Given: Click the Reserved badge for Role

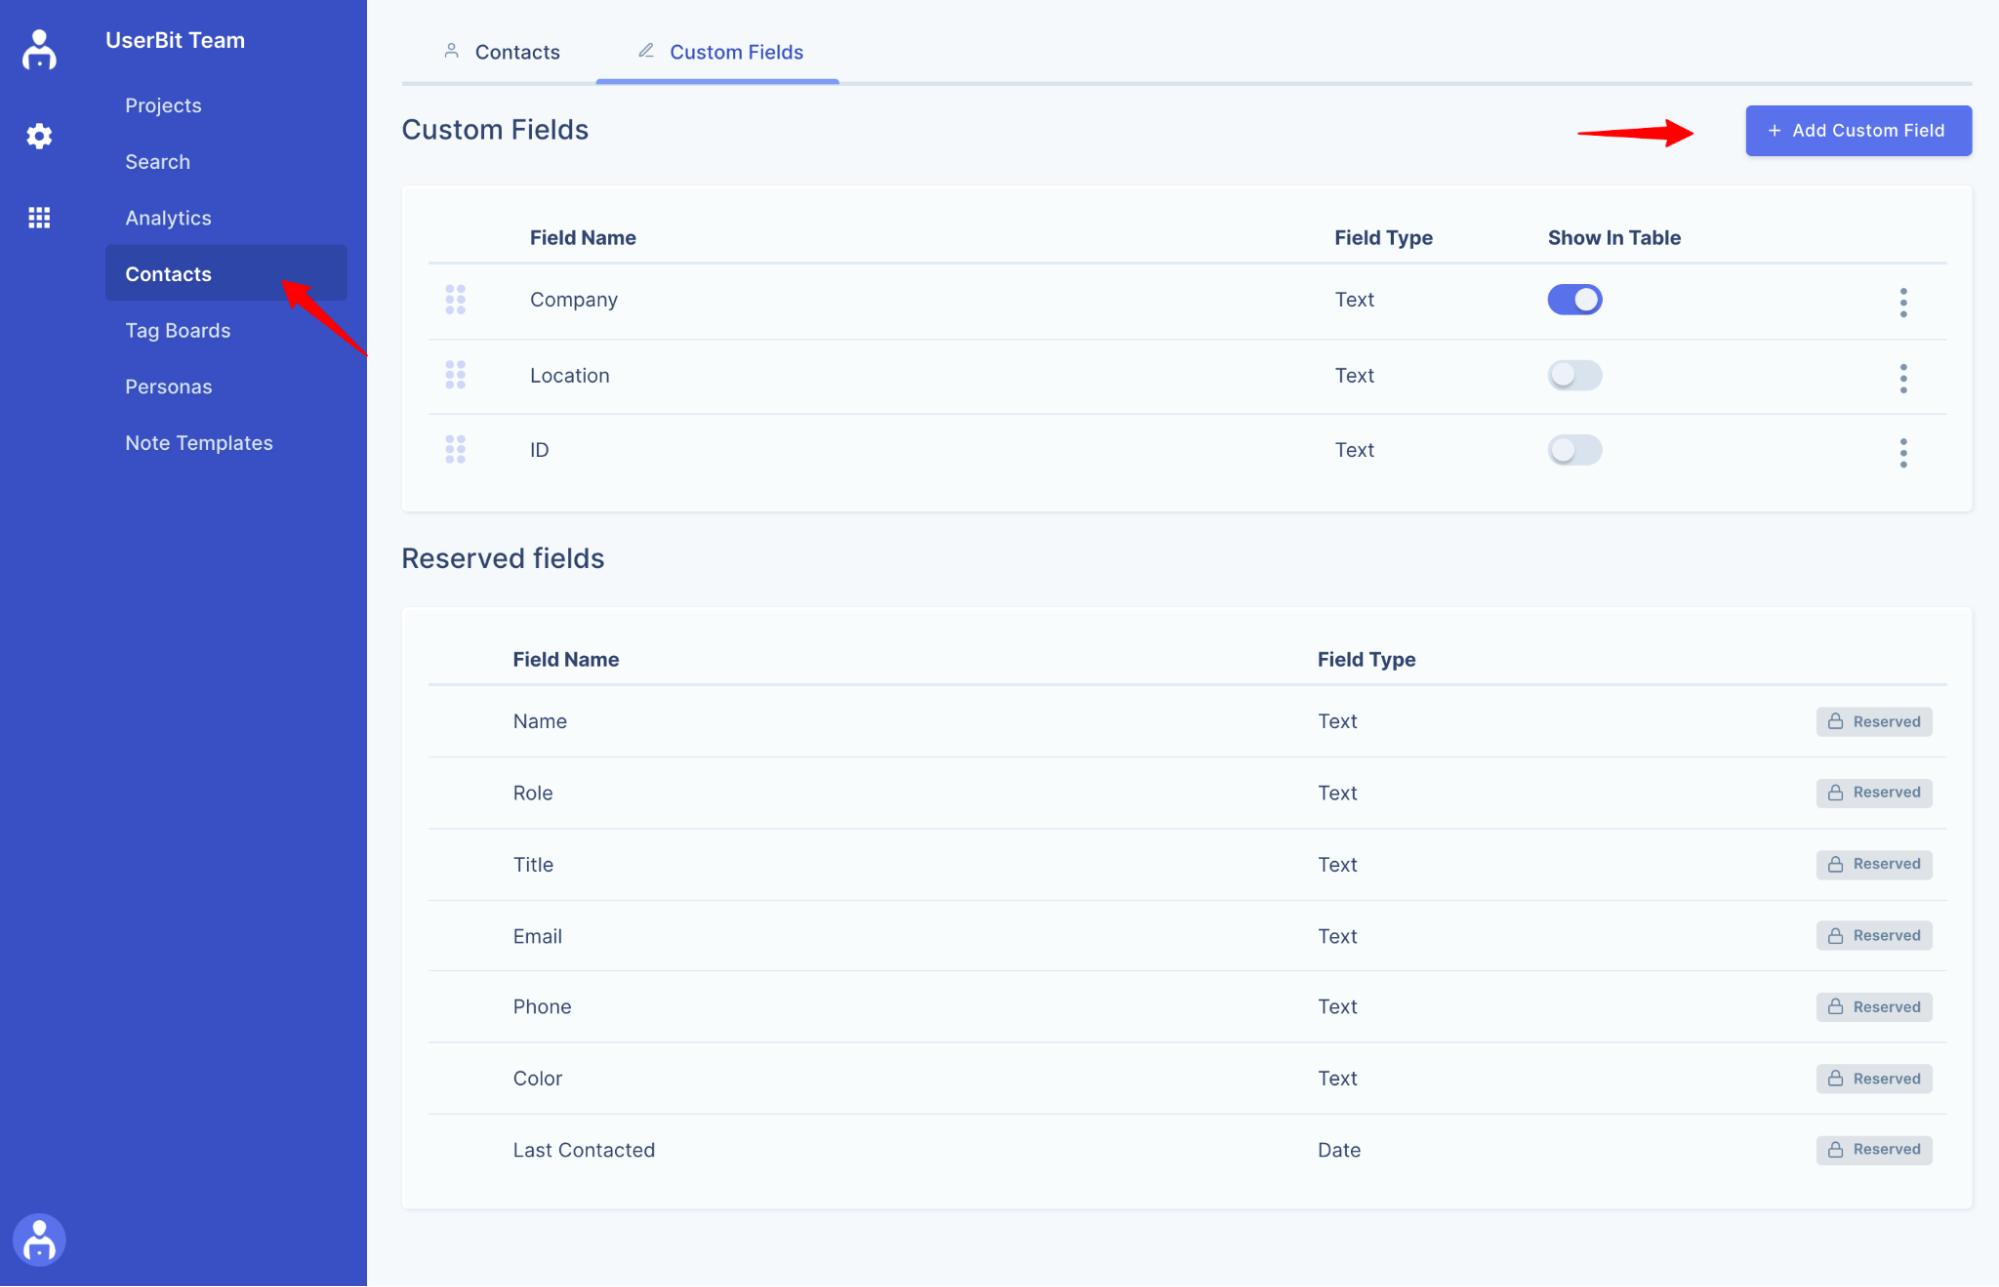Looking at the screenshot, I should pos(1874,792).
